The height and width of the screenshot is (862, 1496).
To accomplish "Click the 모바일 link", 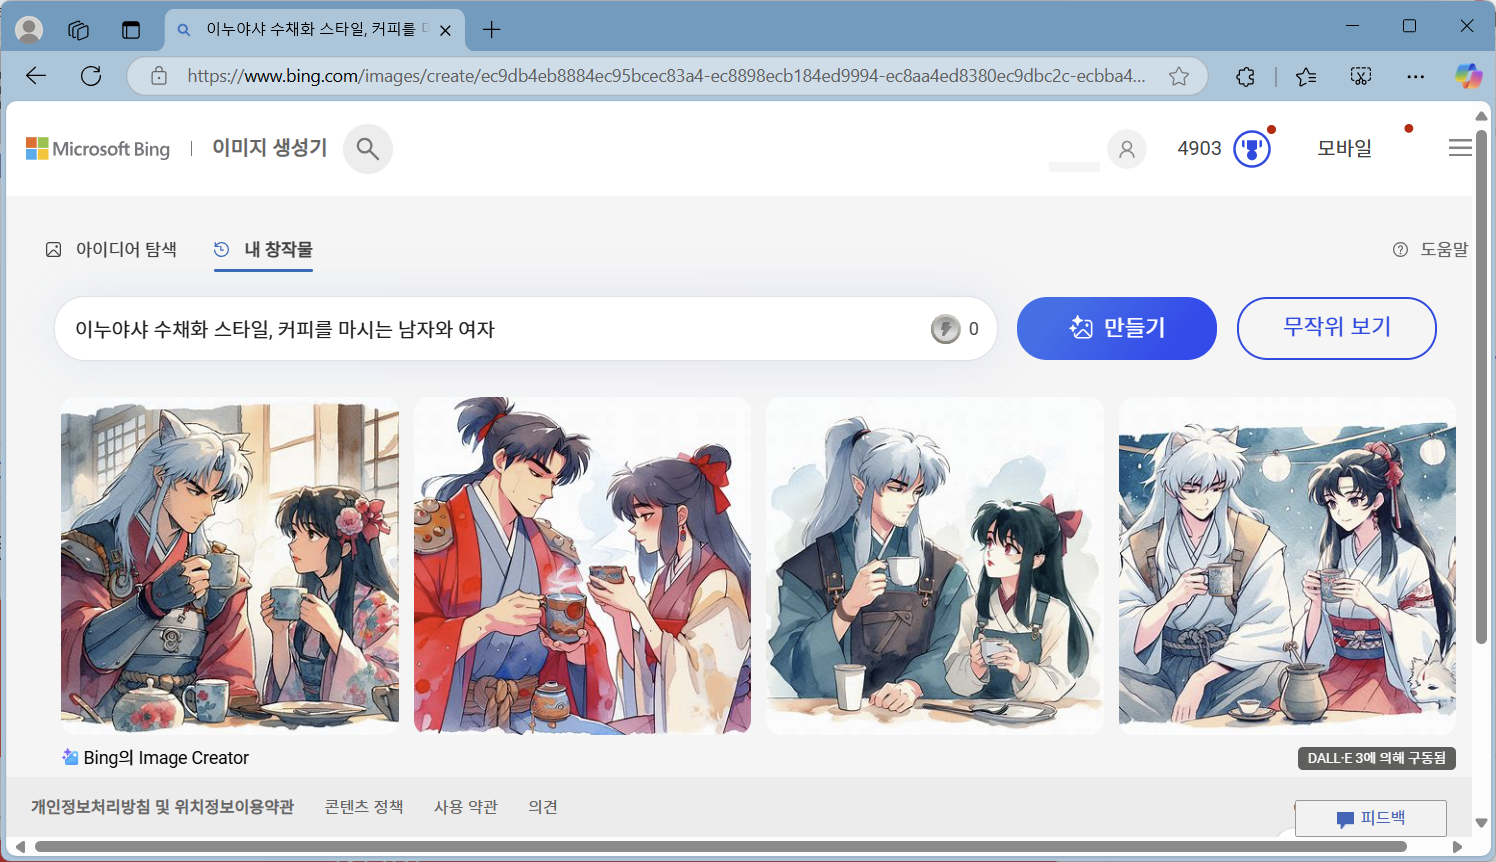I will point(1344,149).
